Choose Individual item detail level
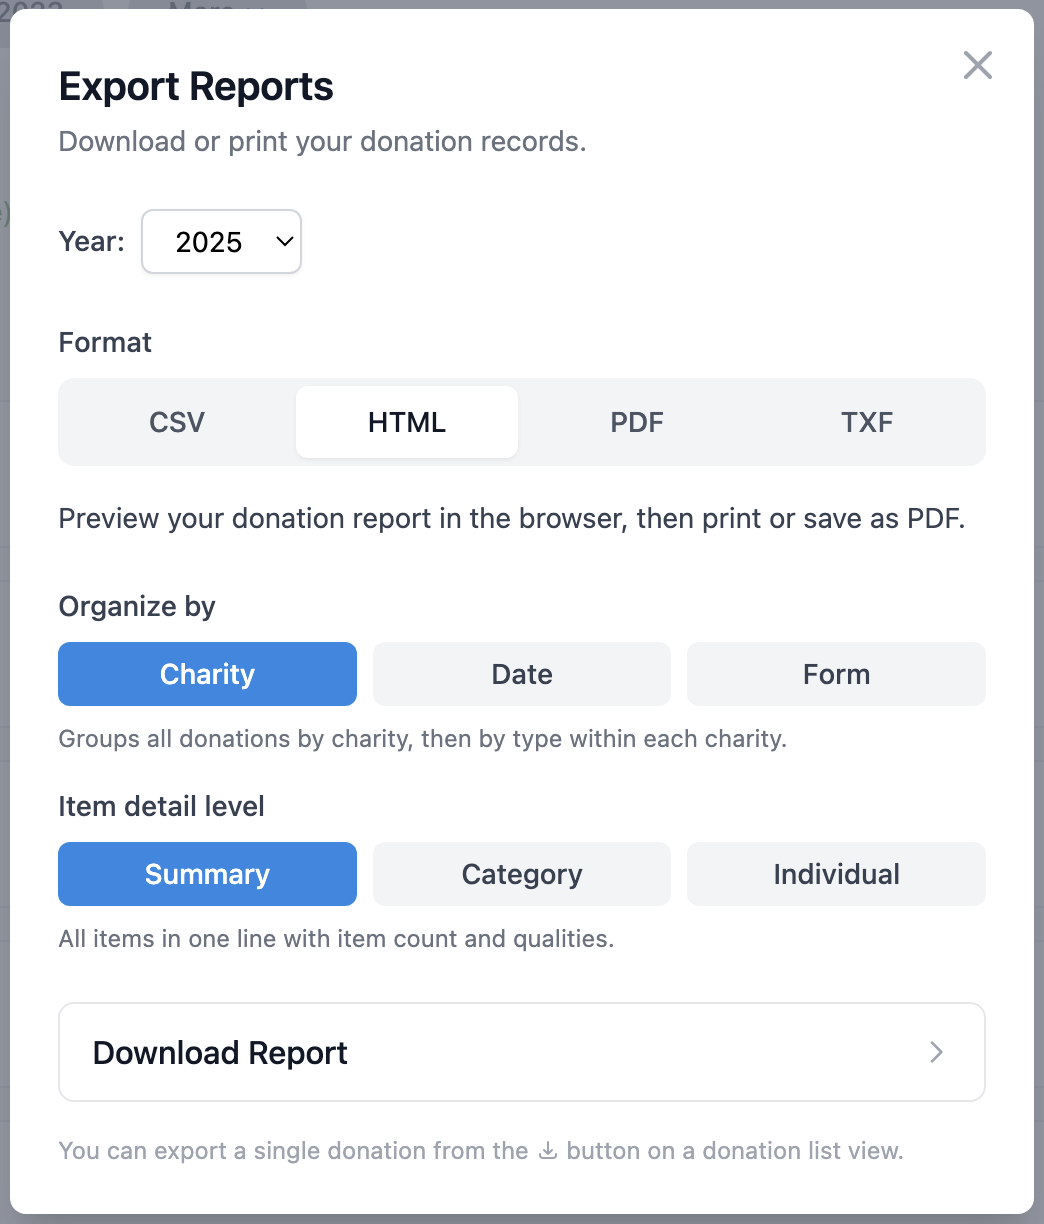The height and width of the screenshot is (1224, 1044). click(x=836, y=874)
